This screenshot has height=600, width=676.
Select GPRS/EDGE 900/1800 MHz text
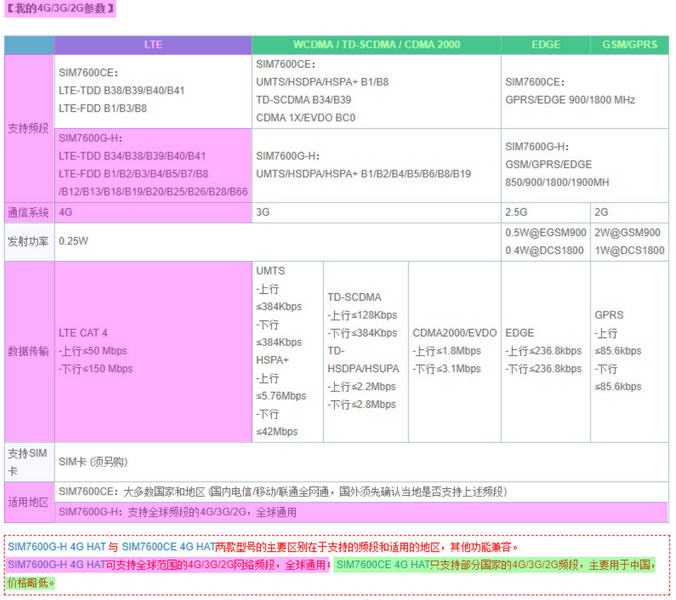(570, 100)
